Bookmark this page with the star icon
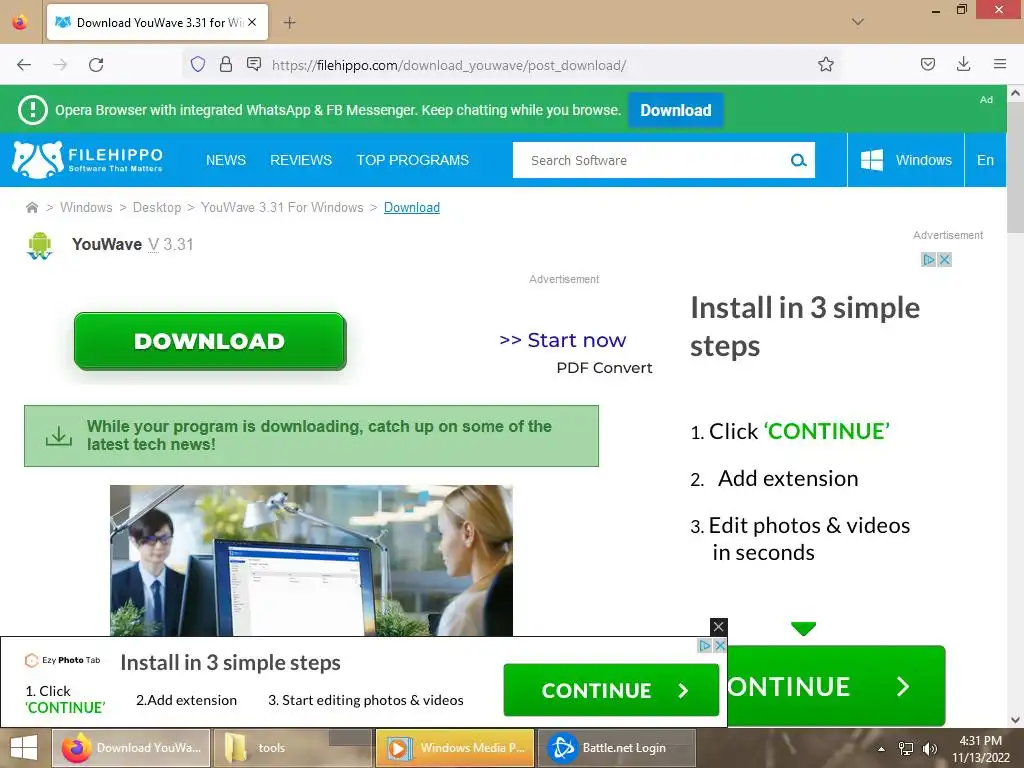The width and height of the screenshot is (1024, 768). pyautogui.click(x=825, y=64)
